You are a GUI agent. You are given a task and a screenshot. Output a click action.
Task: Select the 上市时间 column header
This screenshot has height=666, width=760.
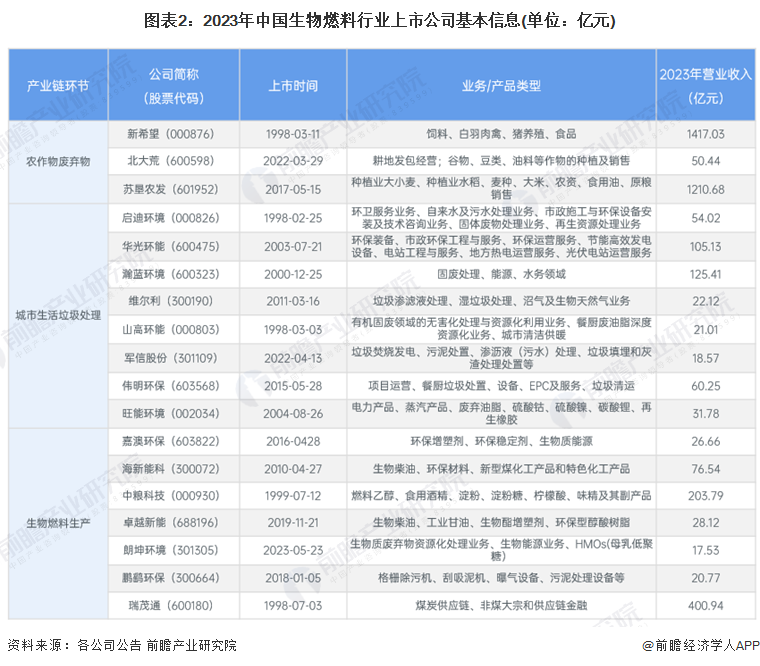pyautogui.click(x=293, y=86)
